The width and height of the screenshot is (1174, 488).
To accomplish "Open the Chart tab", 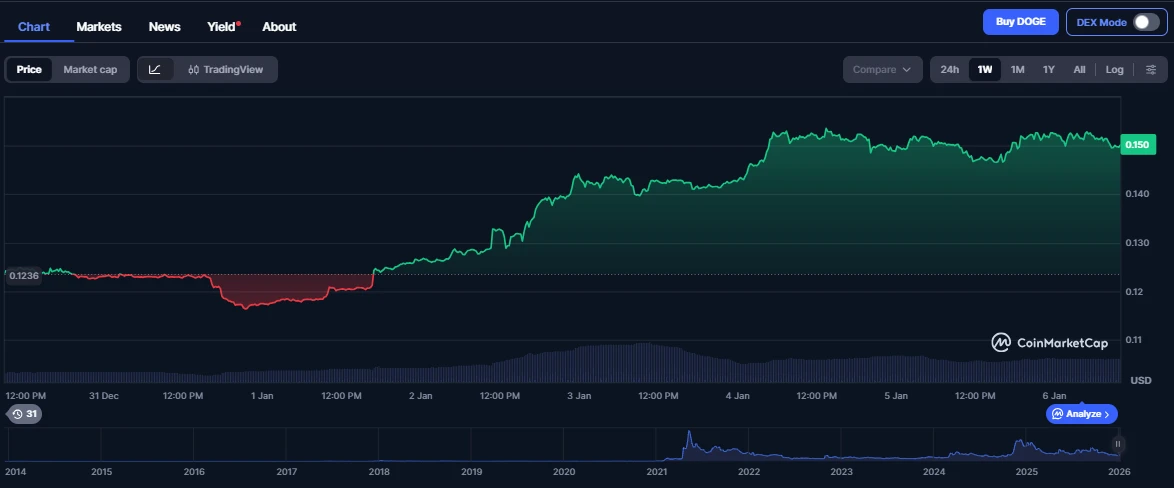I will tap(34, 27).
